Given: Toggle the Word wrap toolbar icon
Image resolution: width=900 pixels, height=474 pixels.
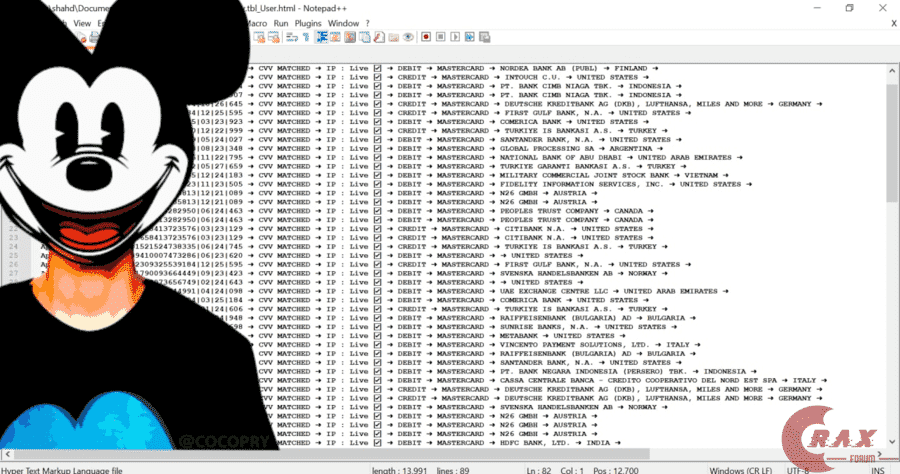Looking at the screenshot, I should (292, 37).
